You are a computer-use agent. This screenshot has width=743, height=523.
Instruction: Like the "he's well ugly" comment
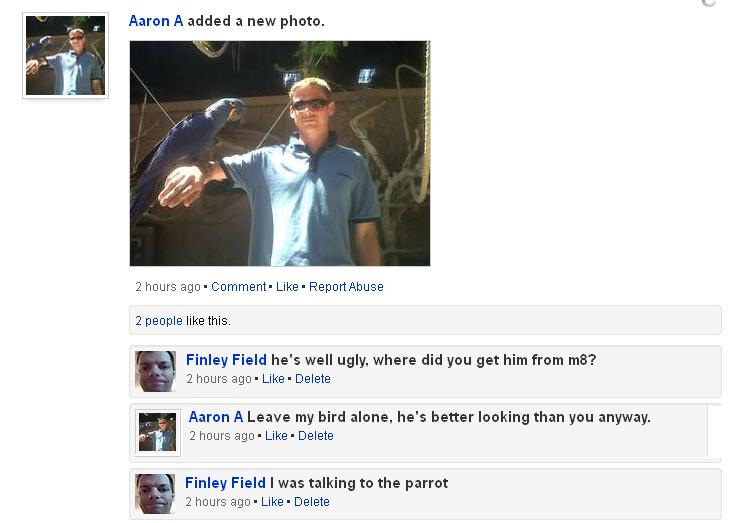click(273, 379)
